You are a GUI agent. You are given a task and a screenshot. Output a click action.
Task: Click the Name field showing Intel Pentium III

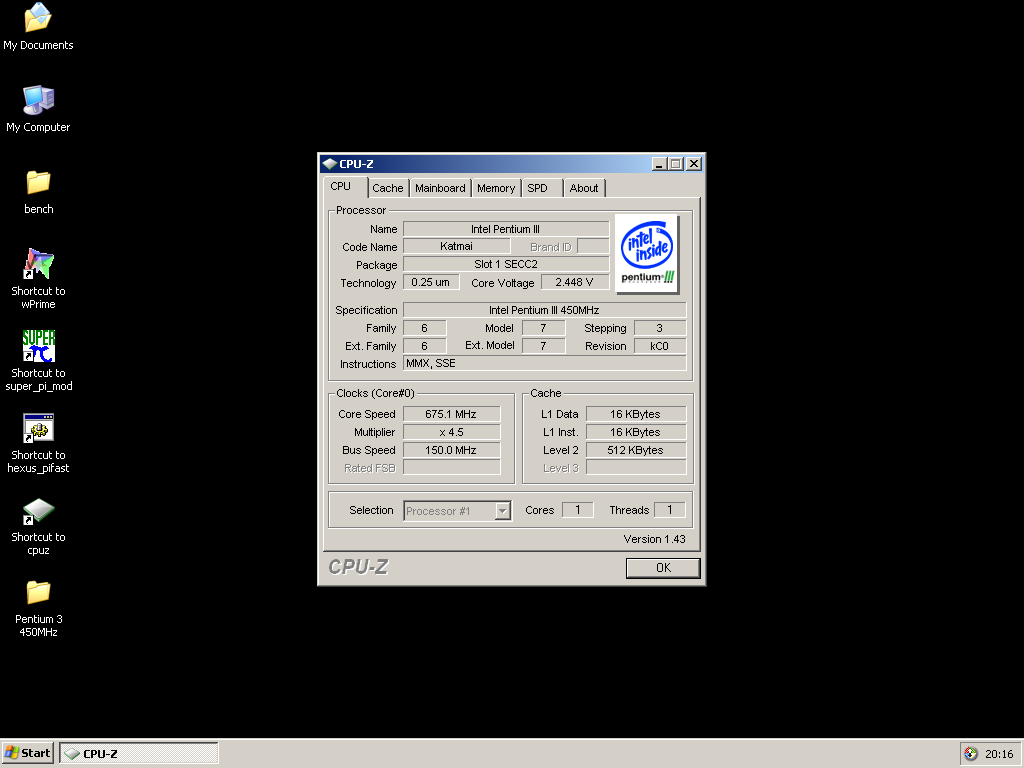[506, 229]
